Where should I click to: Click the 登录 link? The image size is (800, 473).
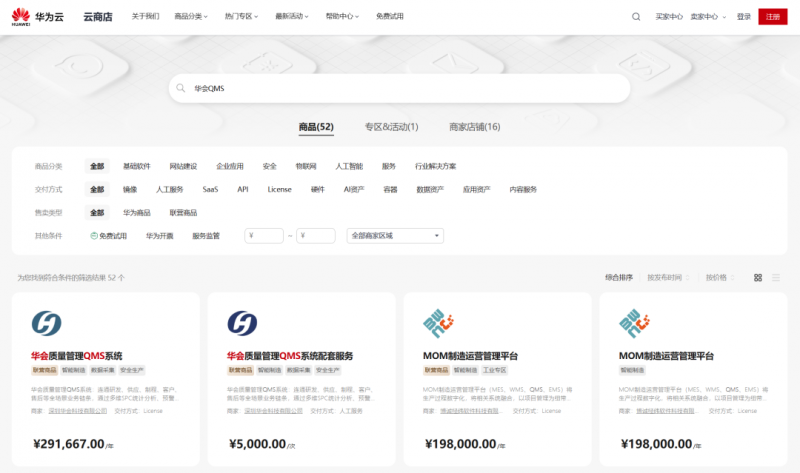click(744, 17)
